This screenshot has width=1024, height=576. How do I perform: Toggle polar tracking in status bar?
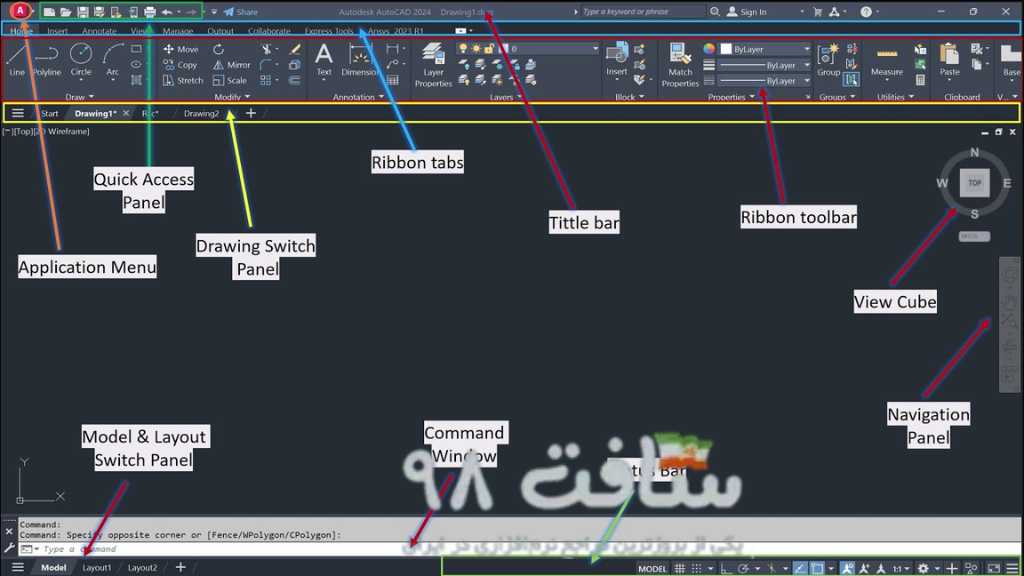pyautogui.click(x=743, y=568)
